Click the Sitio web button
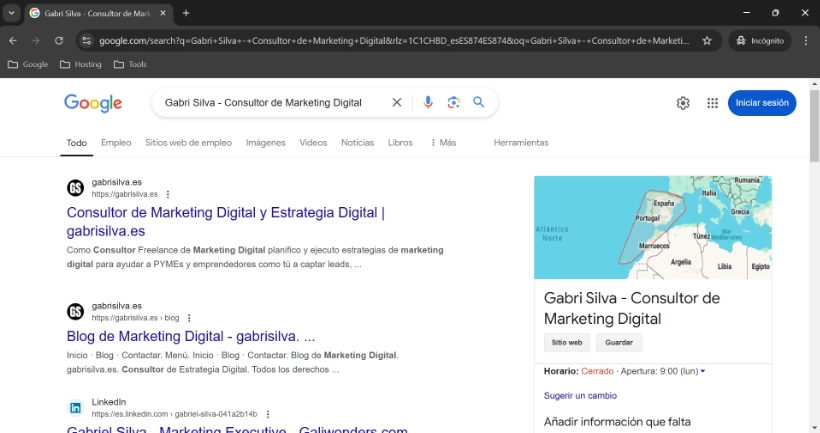 pos(567,343)
